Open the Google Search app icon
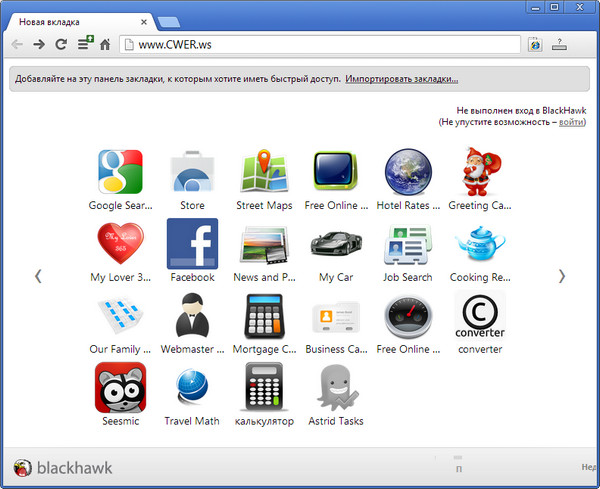The image size is (600, 489). pyautogui.click(x=120, y=172)
